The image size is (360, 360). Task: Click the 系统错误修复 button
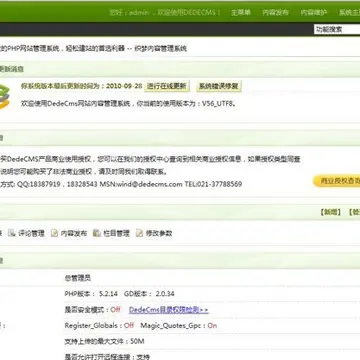[219, 86]
